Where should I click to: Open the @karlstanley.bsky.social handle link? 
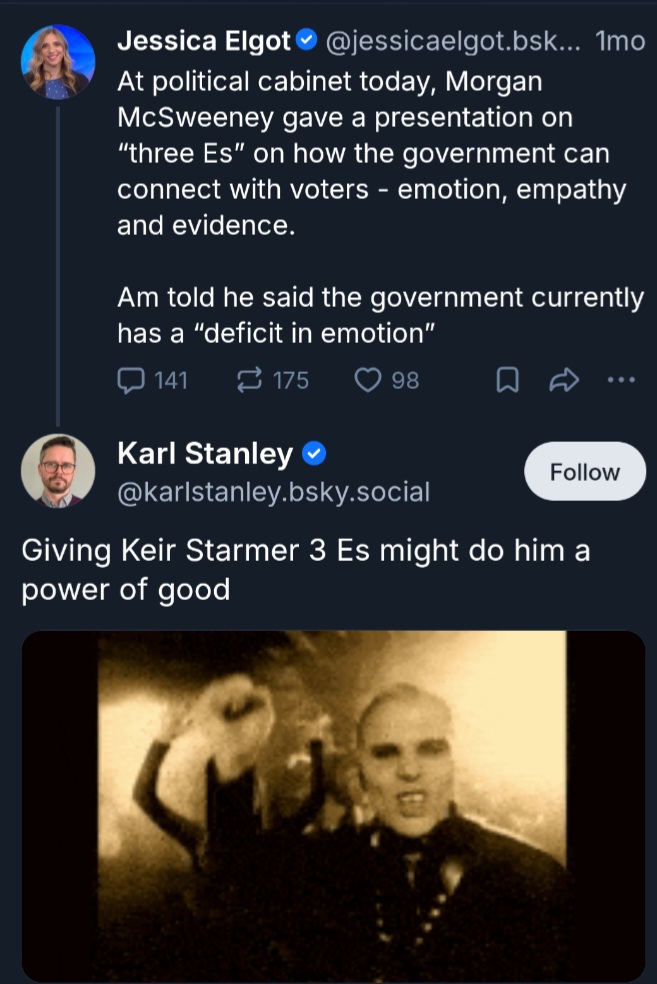pyautogui.click(x=273, y=491)
